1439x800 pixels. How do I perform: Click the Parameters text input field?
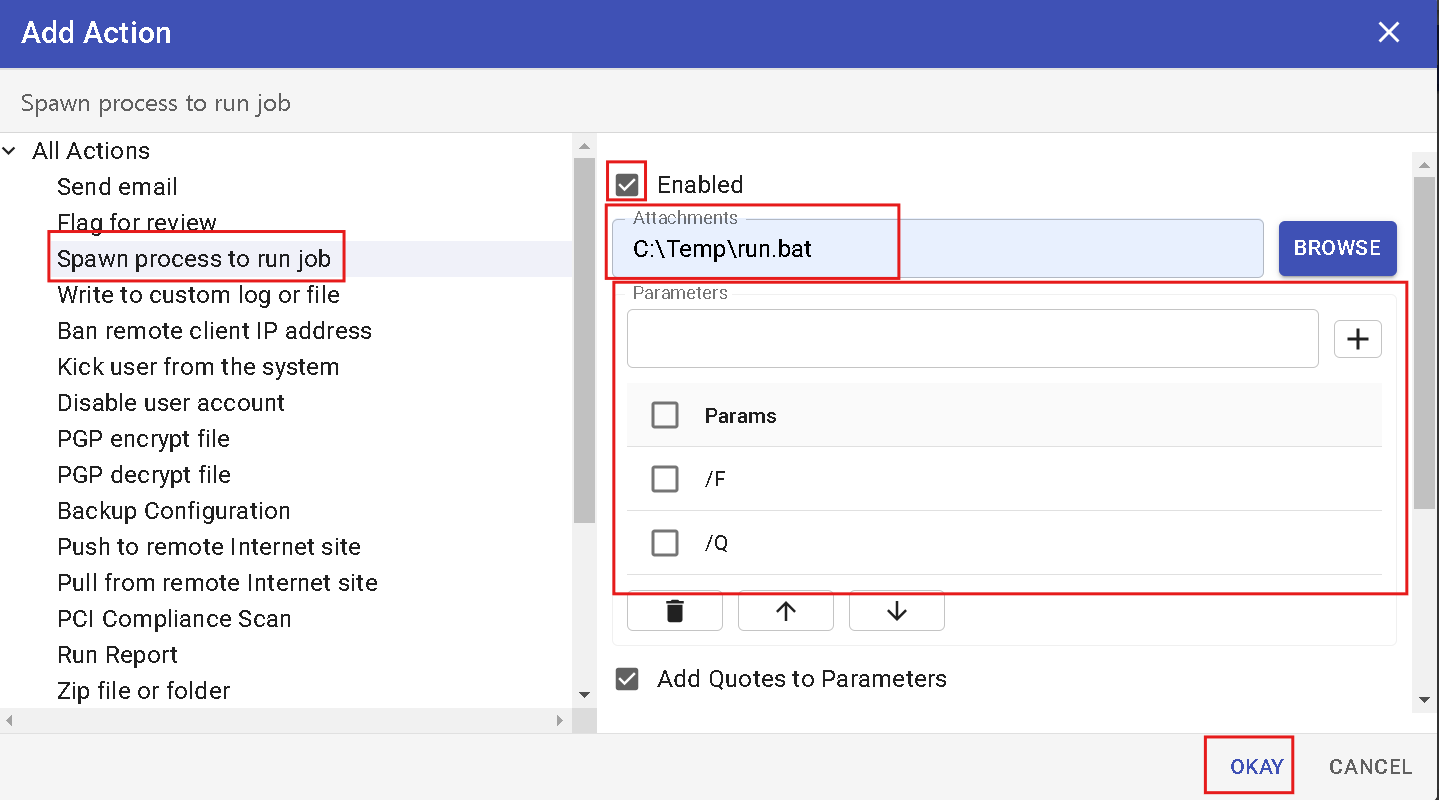[972, 339]
